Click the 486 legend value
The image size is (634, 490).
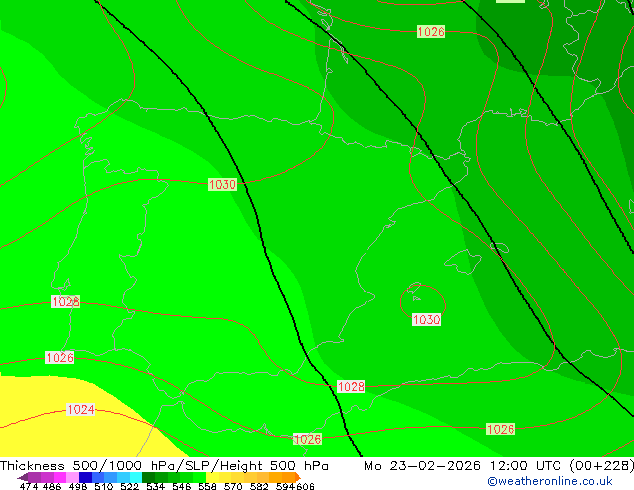coord(52,486)
